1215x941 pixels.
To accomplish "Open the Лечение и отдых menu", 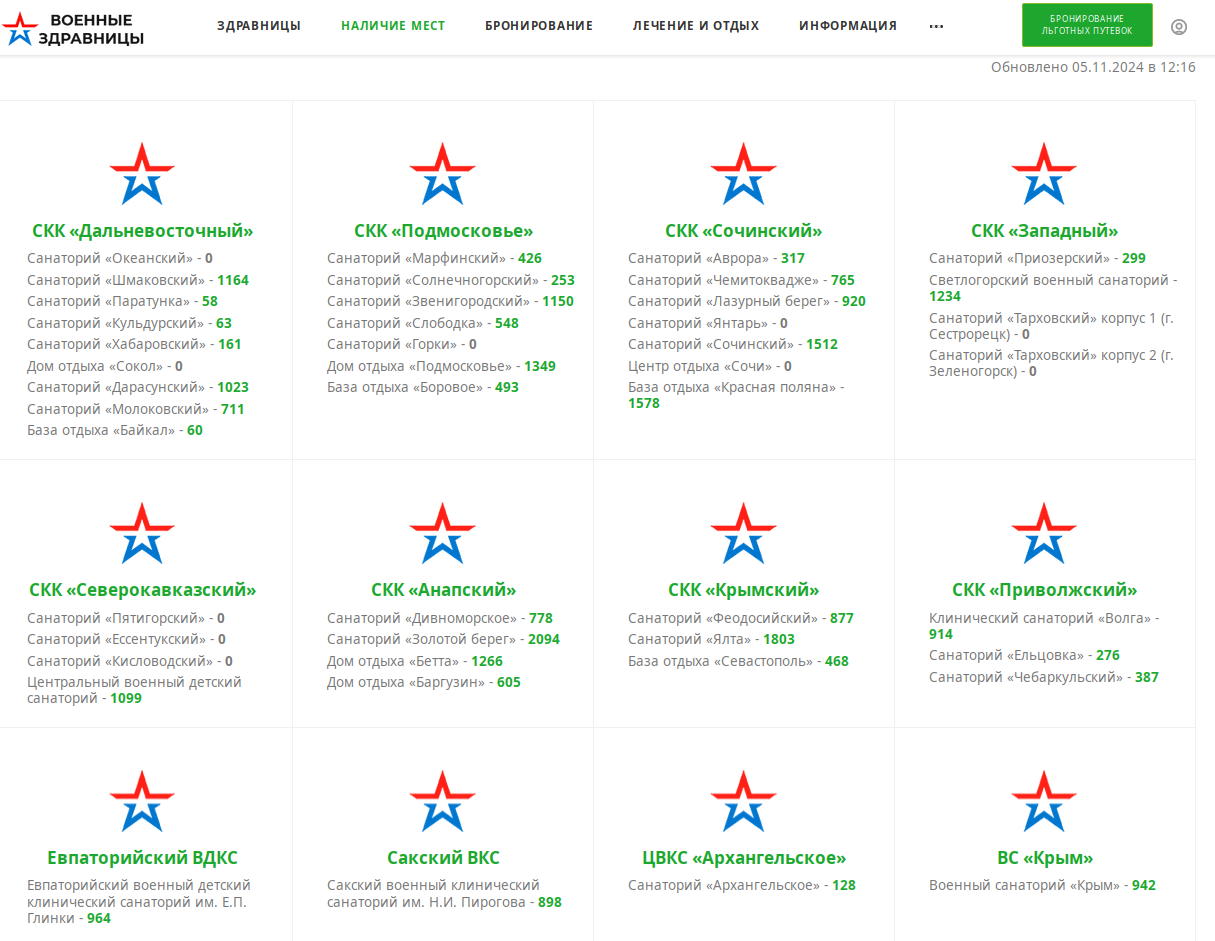I will pos(696,26).
